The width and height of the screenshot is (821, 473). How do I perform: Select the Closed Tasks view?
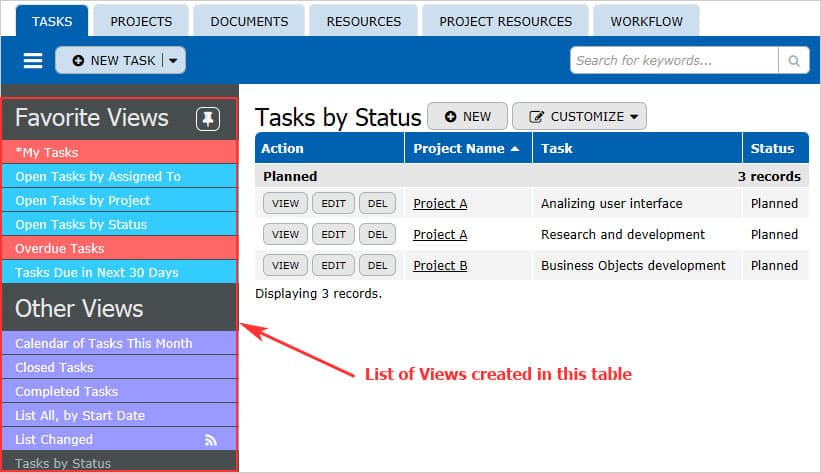click(119, 367)
